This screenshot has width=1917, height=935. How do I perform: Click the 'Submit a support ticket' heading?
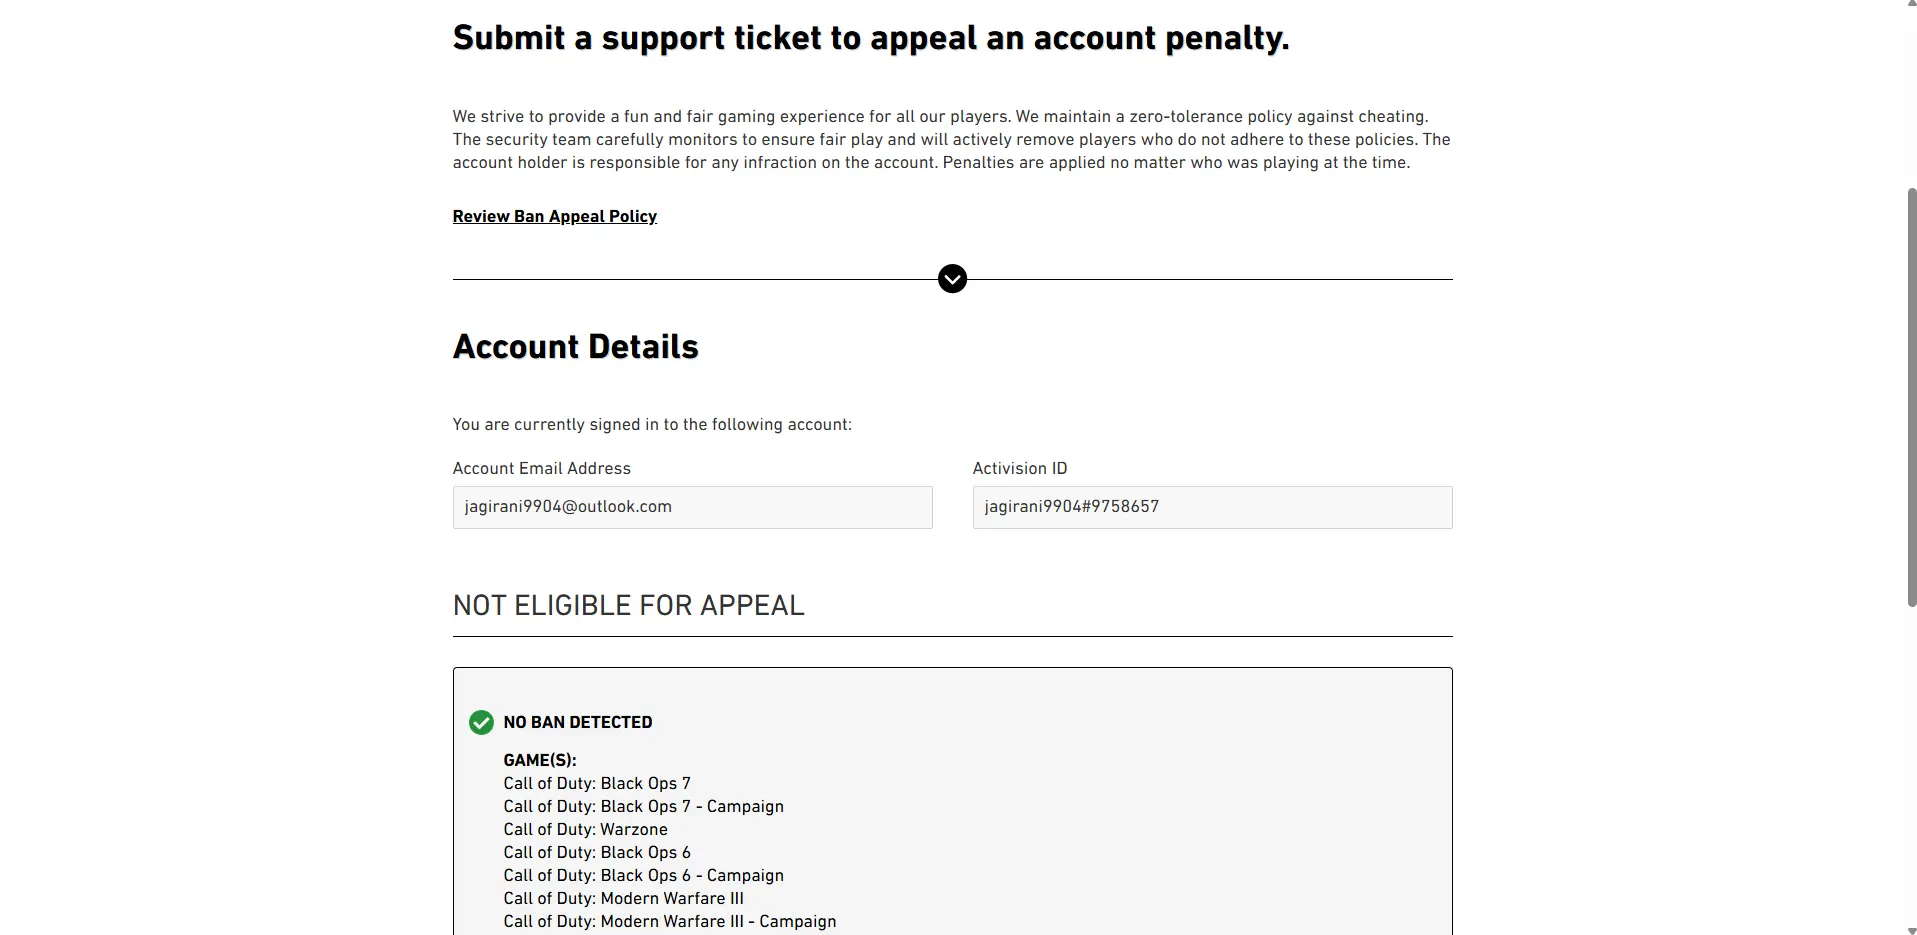[870, 38]
